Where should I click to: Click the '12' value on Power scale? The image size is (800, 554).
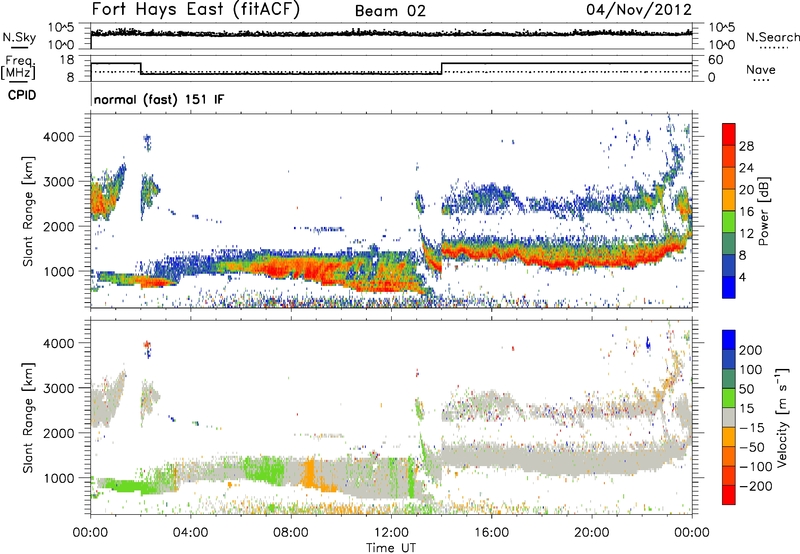tap(746, 234)
